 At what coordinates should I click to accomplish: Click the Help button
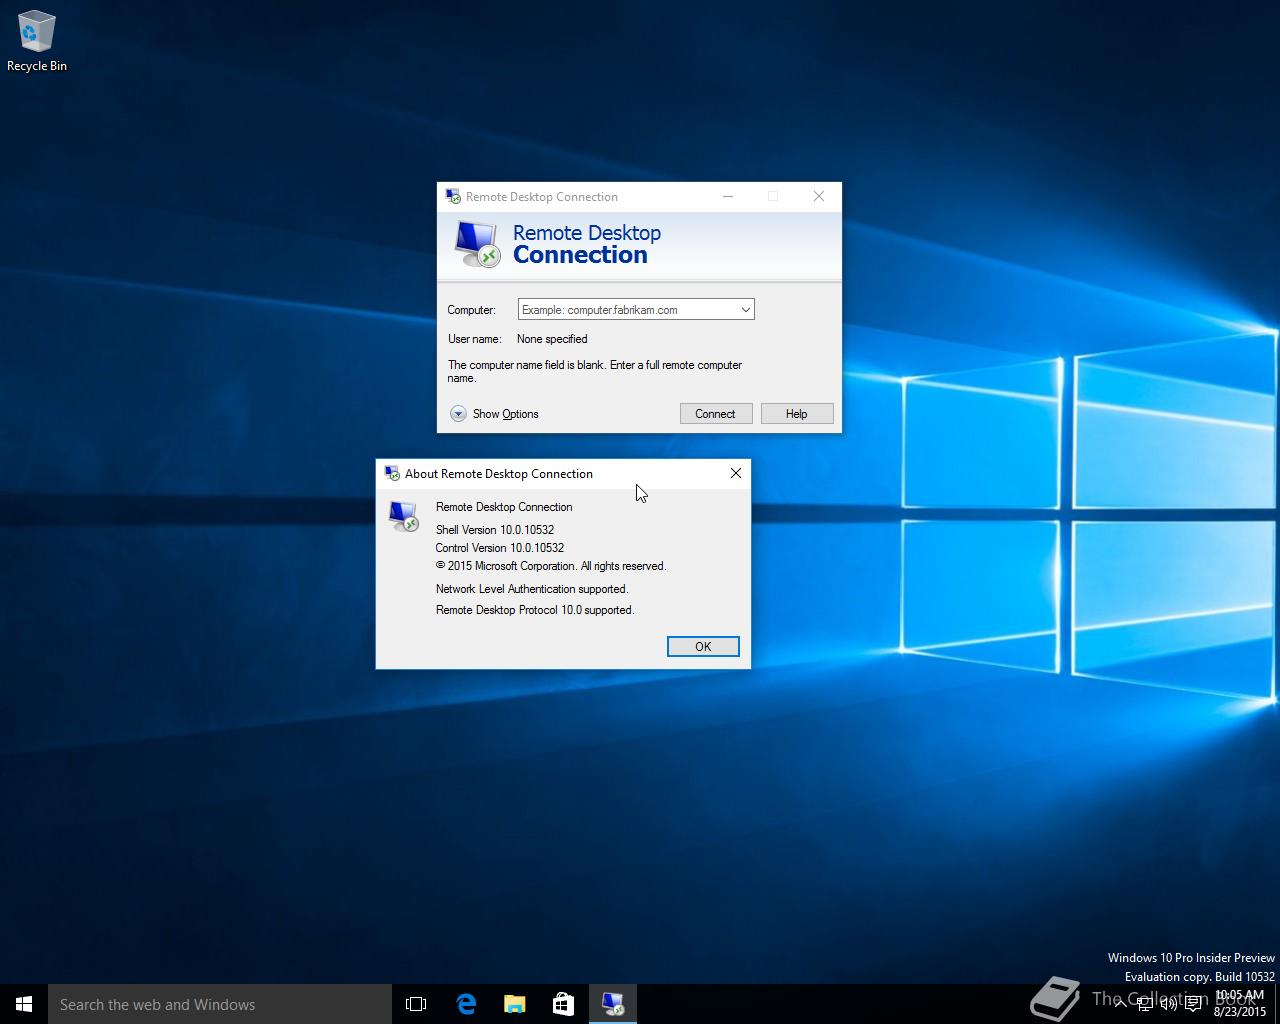(x=797, y=414)
